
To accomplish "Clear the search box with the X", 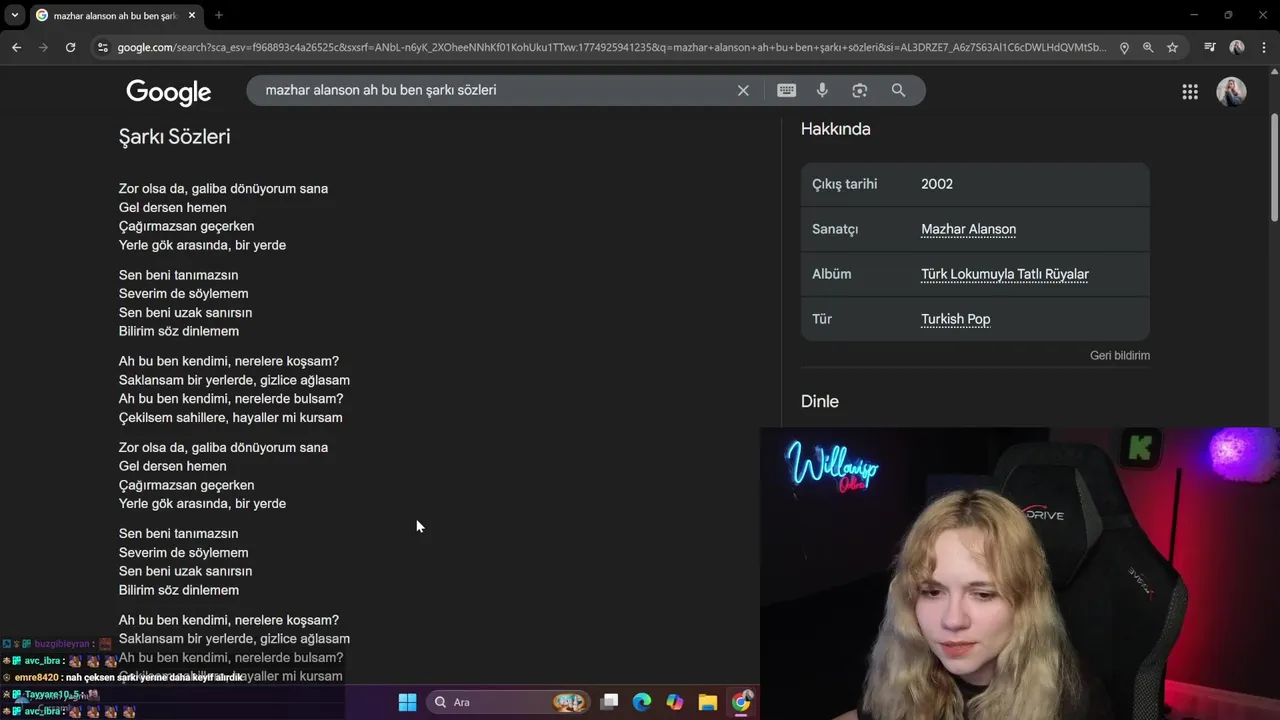I will click(x=743, y=90).
